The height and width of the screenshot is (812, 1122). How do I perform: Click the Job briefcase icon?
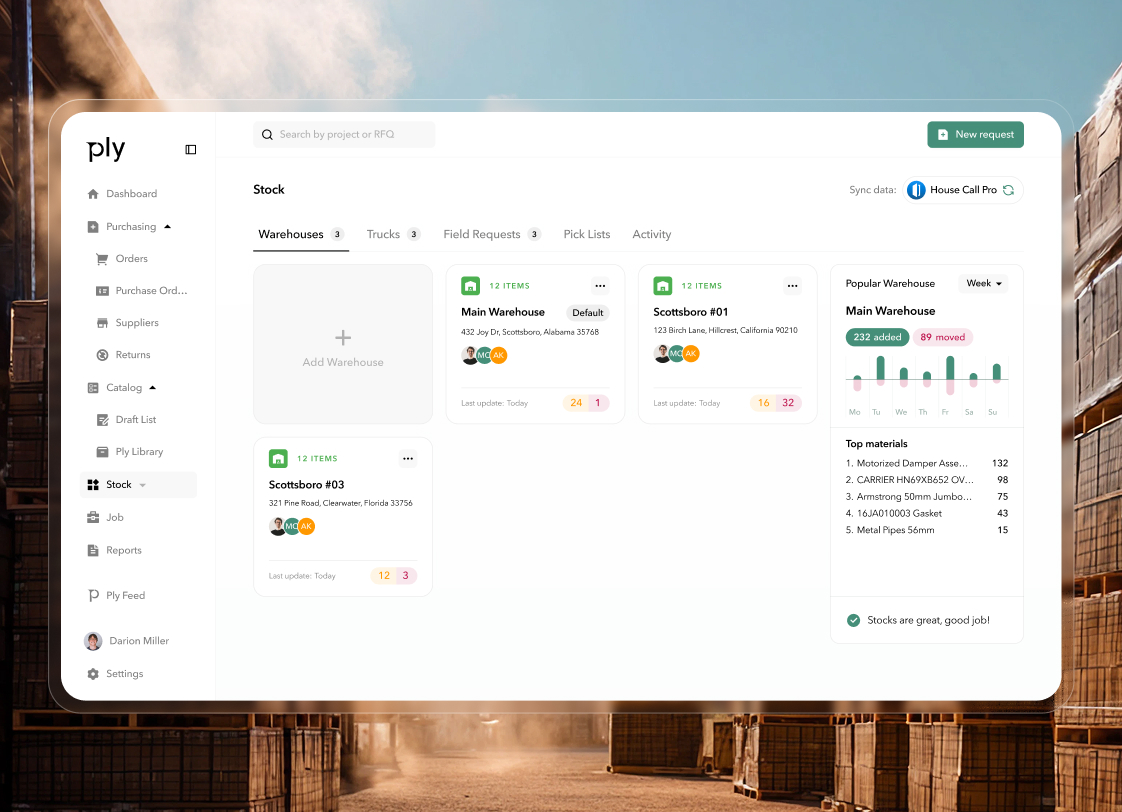pyautogui.click(x=93, y=517)
